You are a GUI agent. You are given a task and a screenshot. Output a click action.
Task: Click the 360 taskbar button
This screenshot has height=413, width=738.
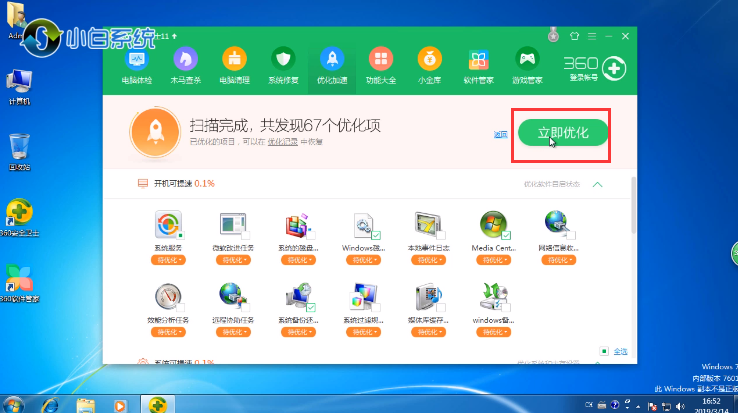pyautogui.click(x=158, y=405)
